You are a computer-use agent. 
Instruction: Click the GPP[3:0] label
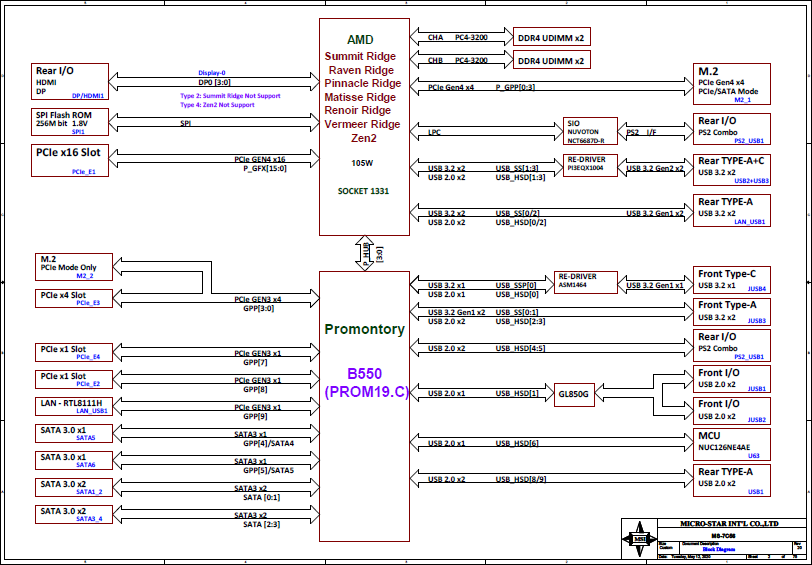click(x=259, y=308)
